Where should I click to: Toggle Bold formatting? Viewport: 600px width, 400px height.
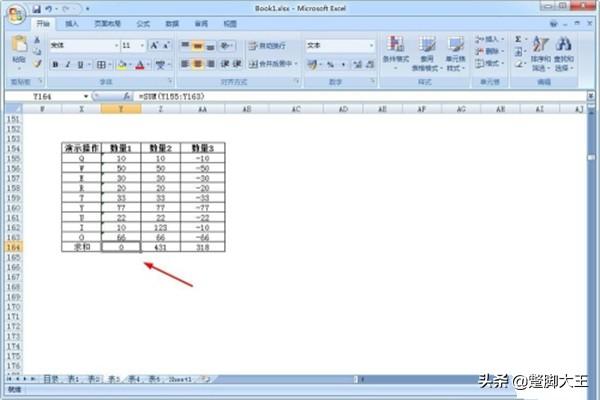pyautogui.click(x=55, y=64)
